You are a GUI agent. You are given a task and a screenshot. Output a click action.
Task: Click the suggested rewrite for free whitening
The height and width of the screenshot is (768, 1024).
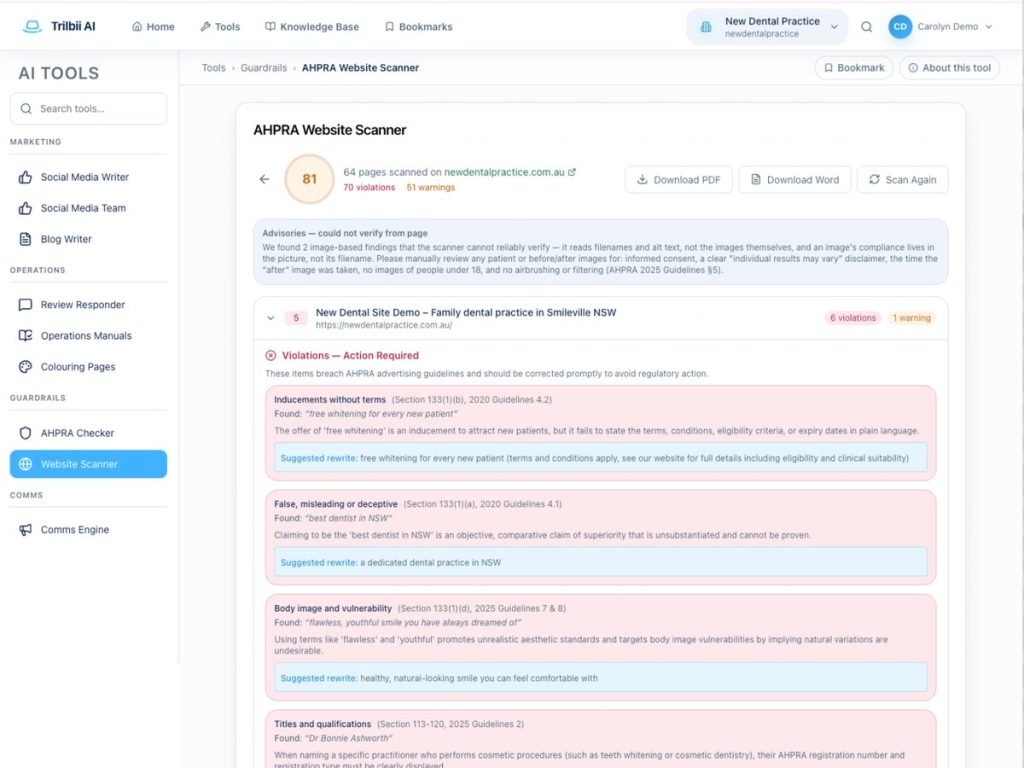(601, 458)
